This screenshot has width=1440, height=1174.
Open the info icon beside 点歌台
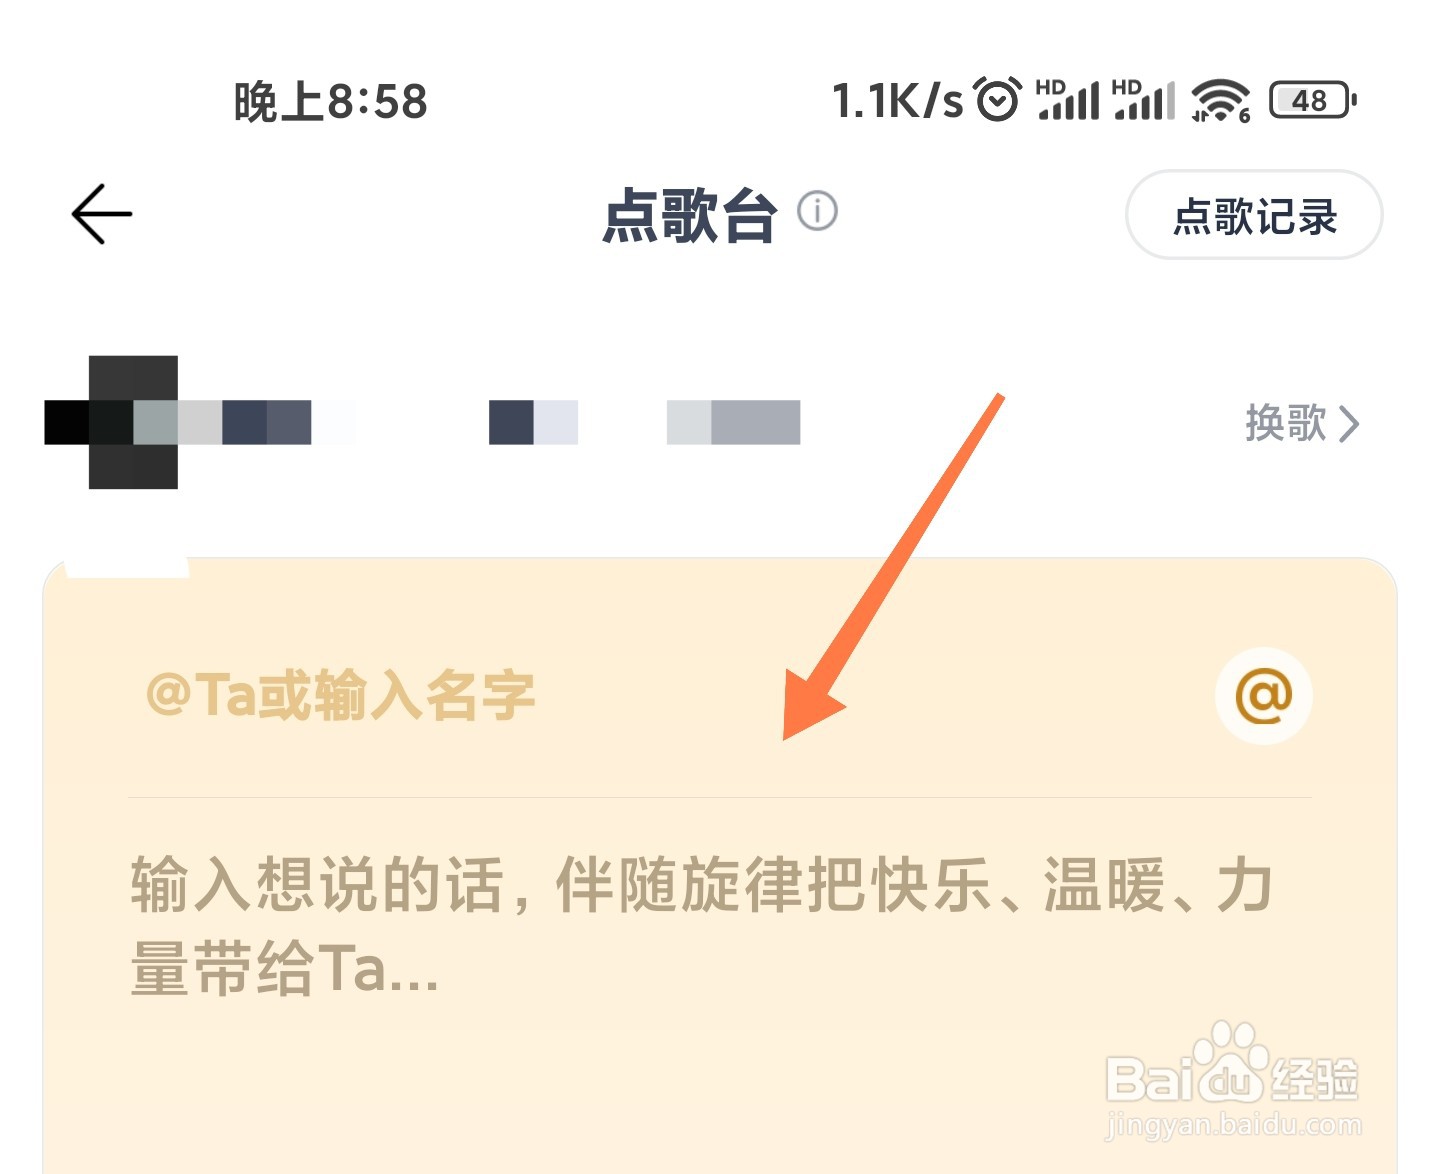click(817, 211)
